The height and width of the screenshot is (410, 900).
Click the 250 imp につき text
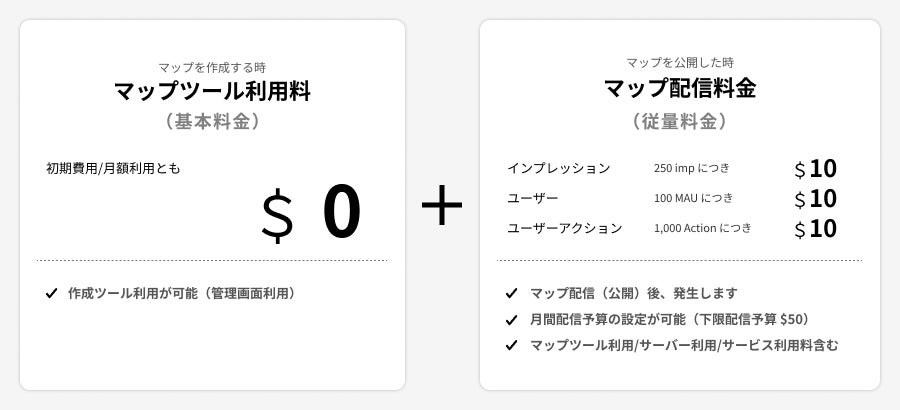click(x=692, y=168)
